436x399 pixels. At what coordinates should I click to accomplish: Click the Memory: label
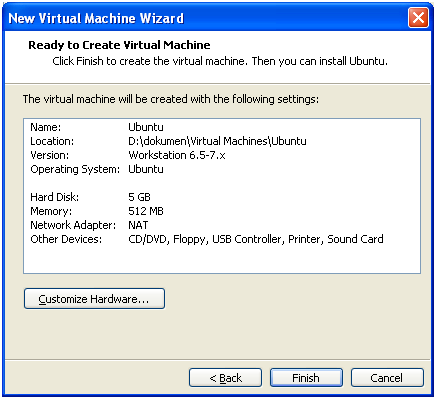pos(51,211)
